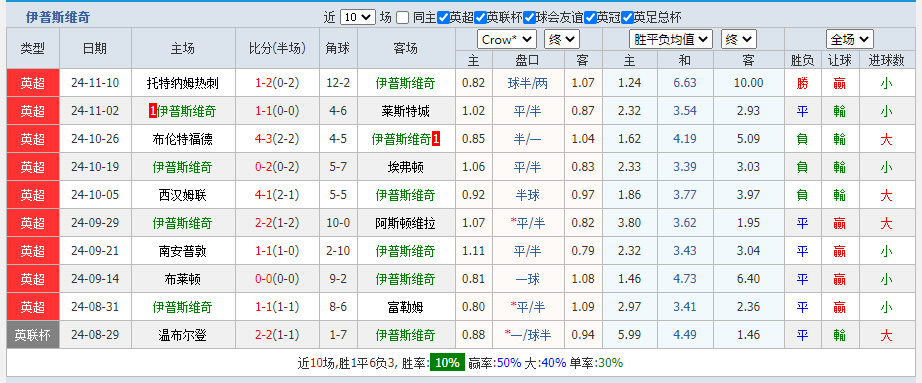922x383 pixels.
Task: Open the recent matches count dropdown showing 10
Action: click(x=358, y=18)
